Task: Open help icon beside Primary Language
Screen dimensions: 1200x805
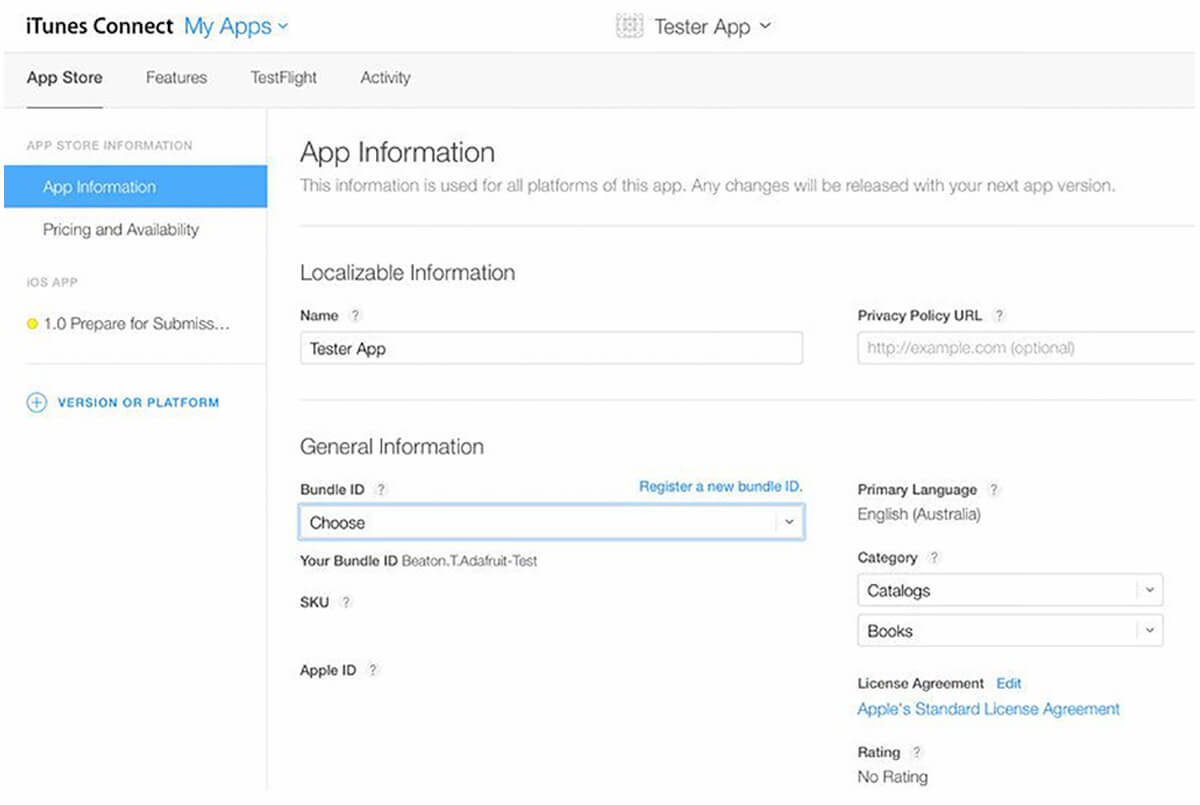Action: pyautogui.click(x=993, y=490)
